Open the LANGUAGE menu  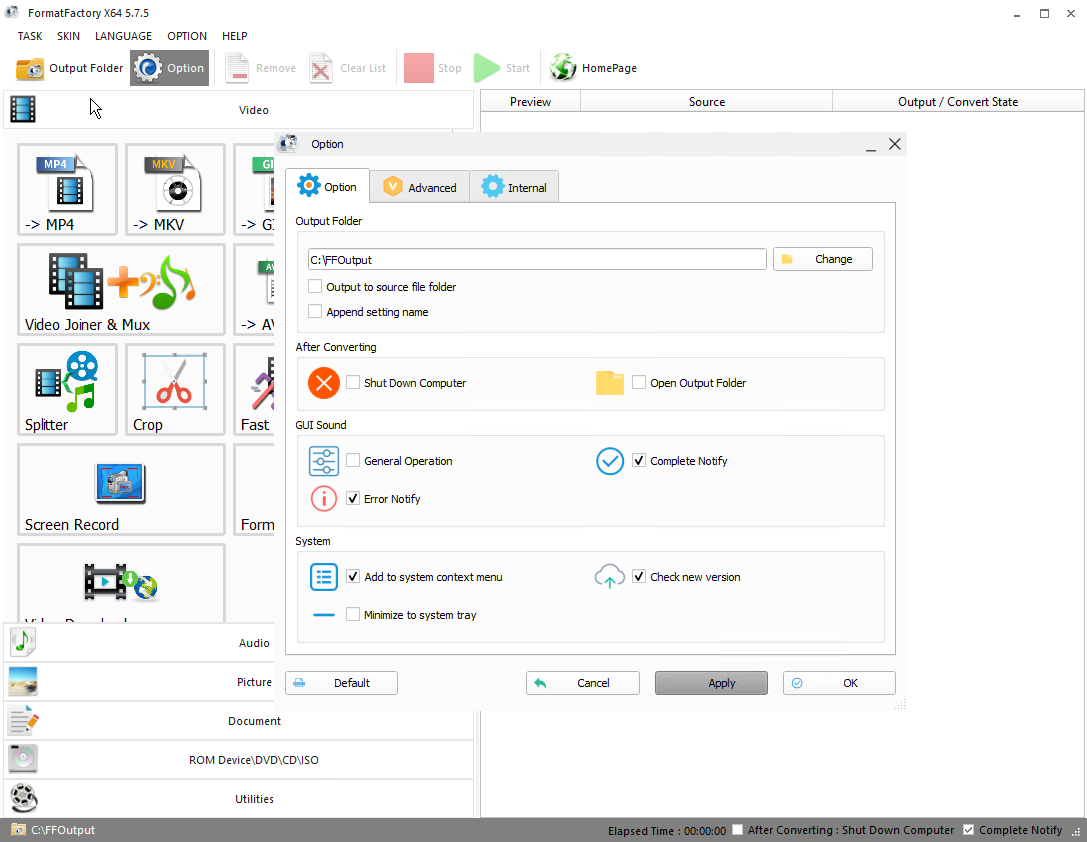coord(123,36)
